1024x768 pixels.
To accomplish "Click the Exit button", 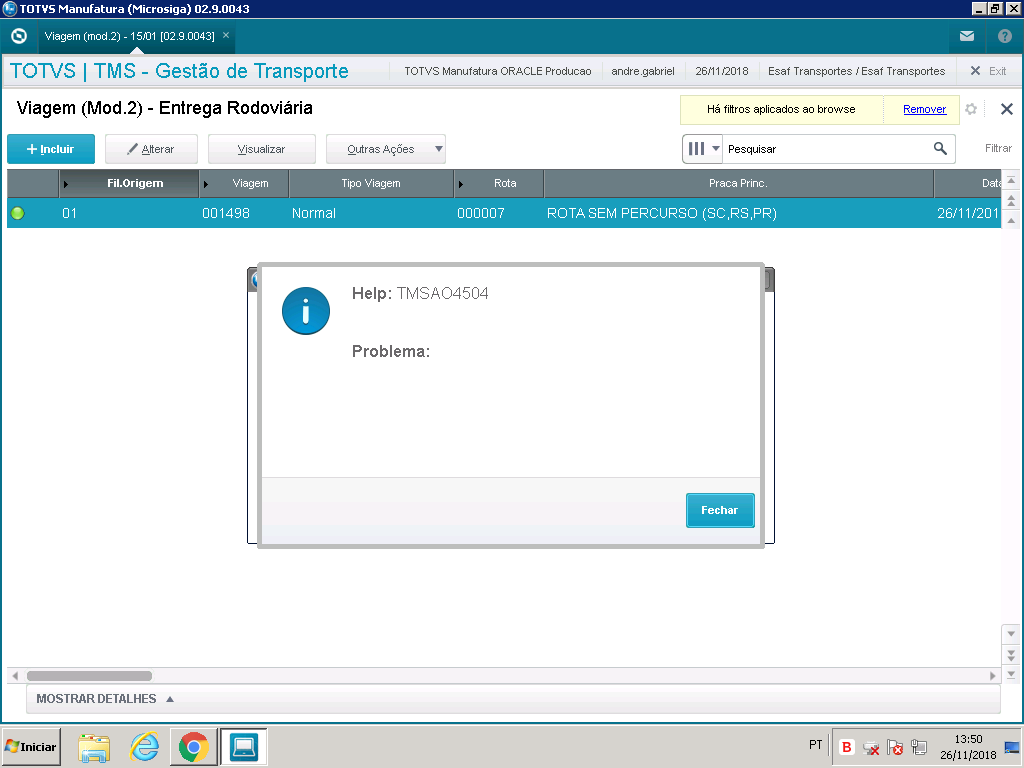I will [988, 71].
